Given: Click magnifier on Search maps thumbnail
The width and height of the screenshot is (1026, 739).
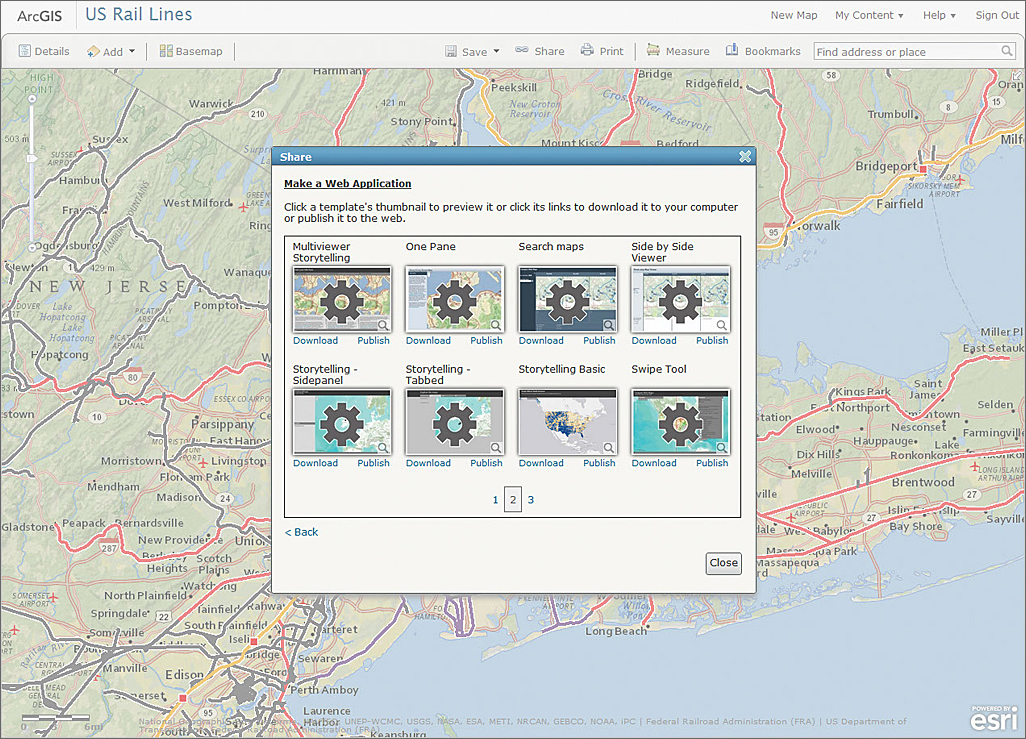Looking at the screenshot, I should pos(609,325).
